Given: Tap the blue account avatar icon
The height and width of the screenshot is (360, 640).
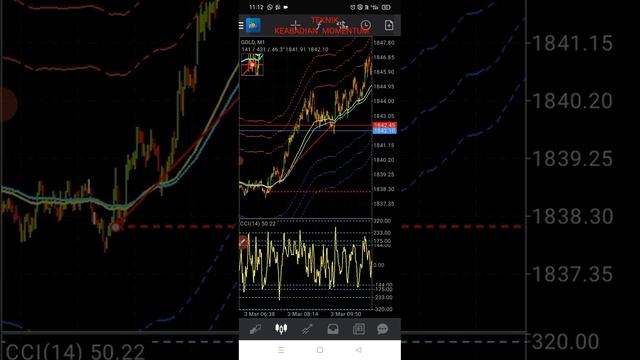Looking at the screenshot, I should [253, 25].
